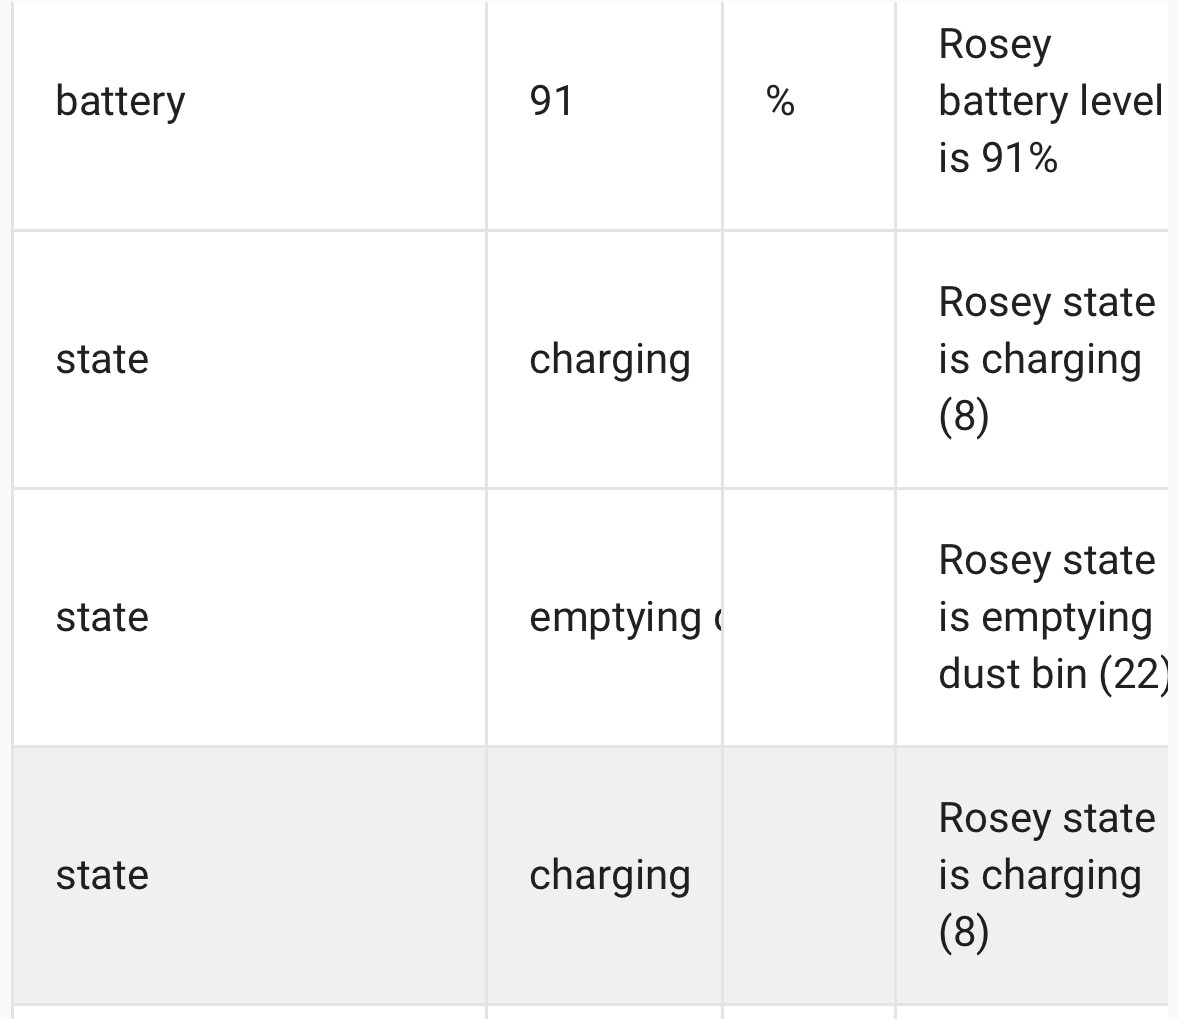The width and height of the screenshot is (1179, 1019).
Task: Click the state cell in the emptying row
Action: point(250,617)
